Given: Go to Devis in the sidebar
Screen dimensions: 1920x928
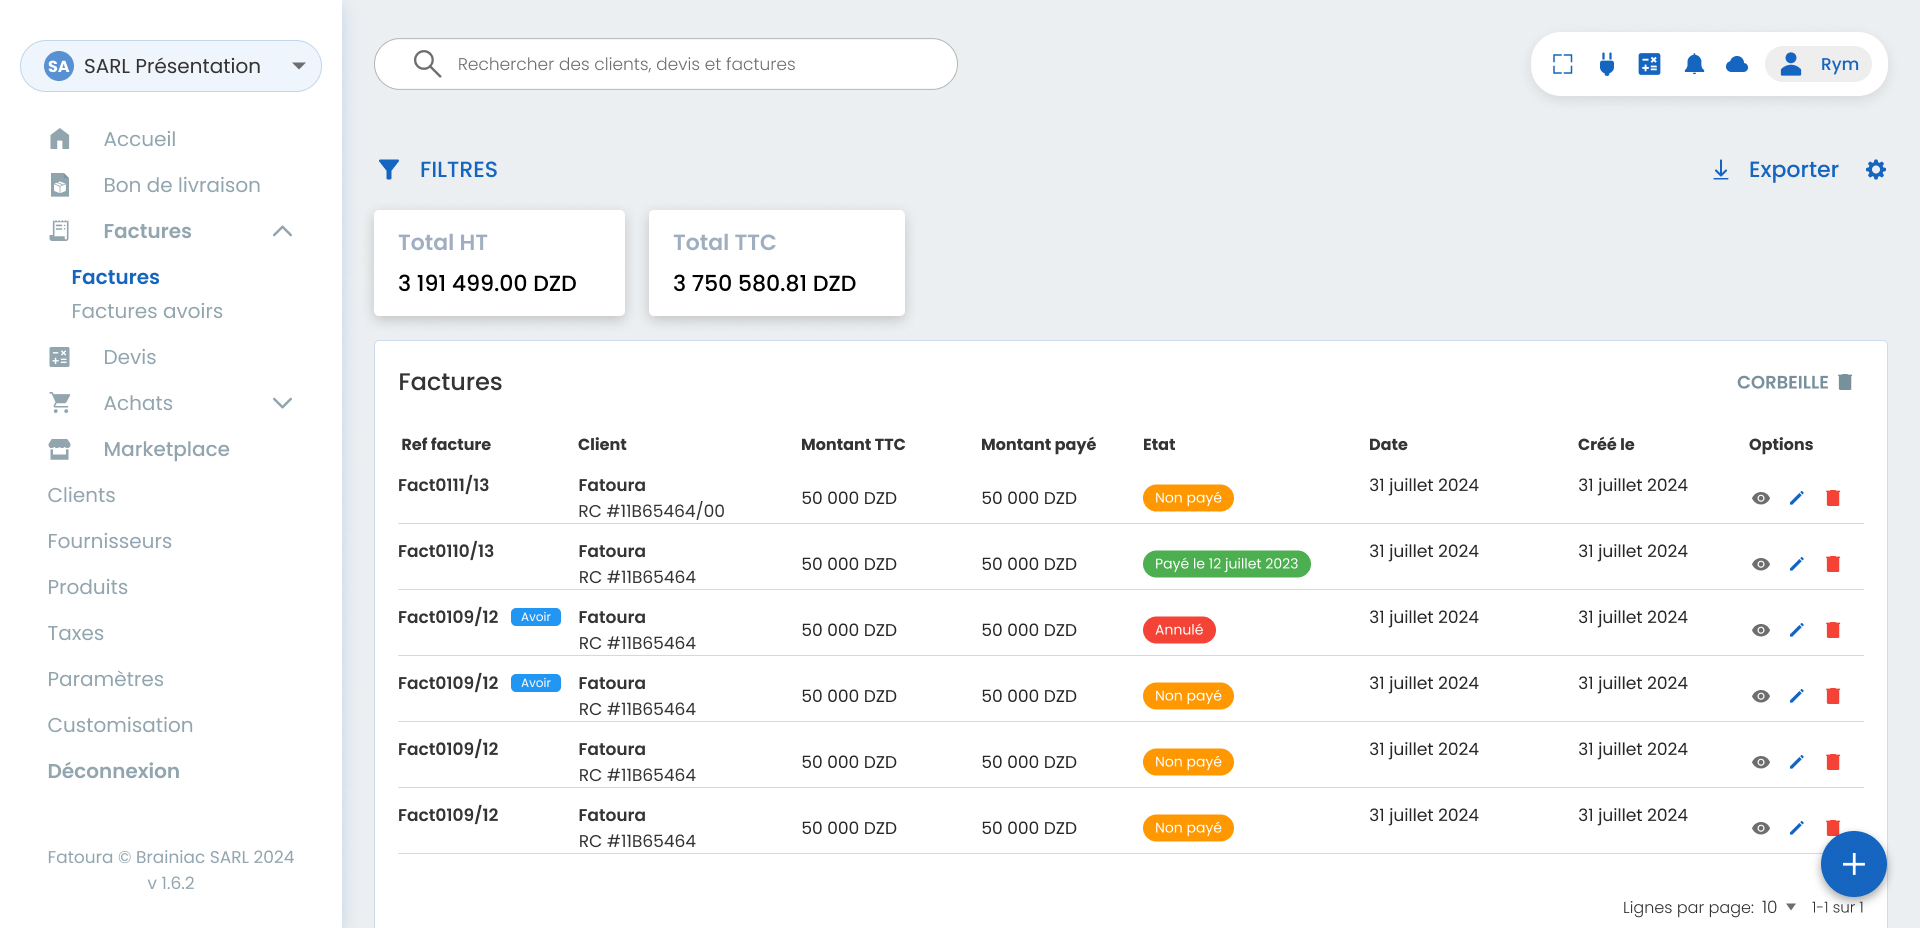Looking at the screenshot, I should [130, 357].
